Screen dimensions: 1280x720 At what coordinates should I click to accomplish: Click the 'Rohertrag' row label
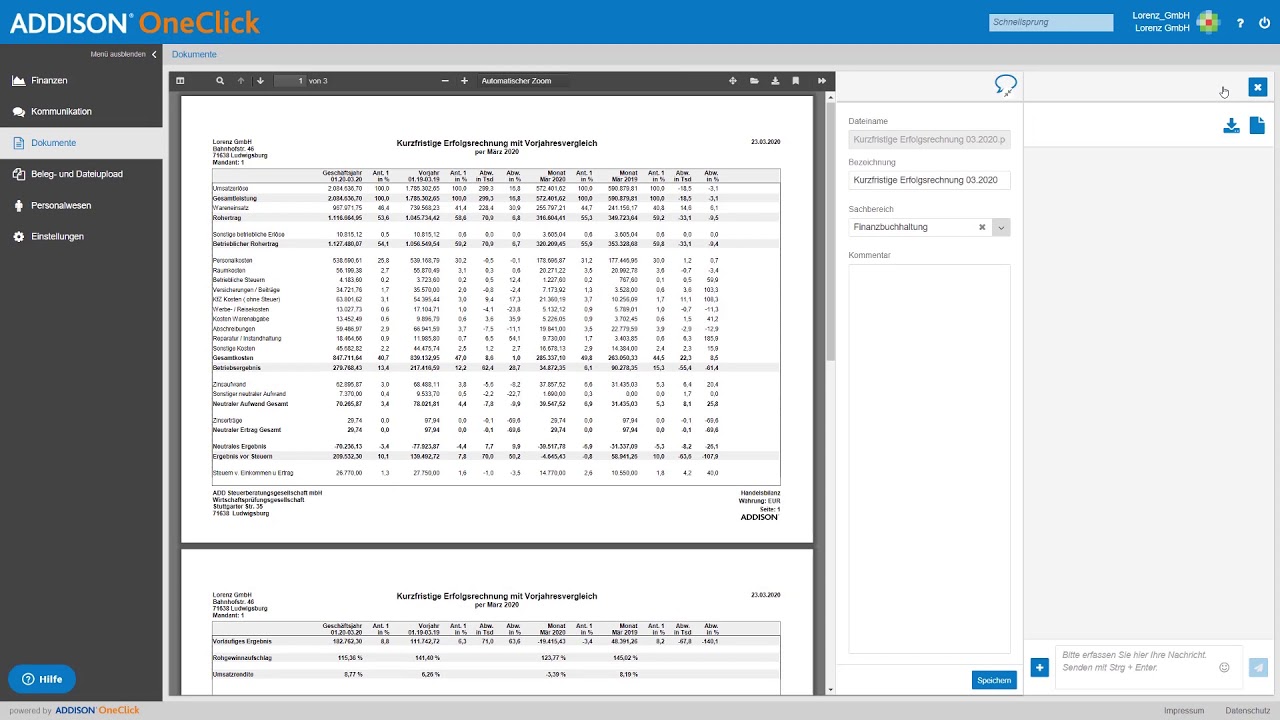pos(227,217)
